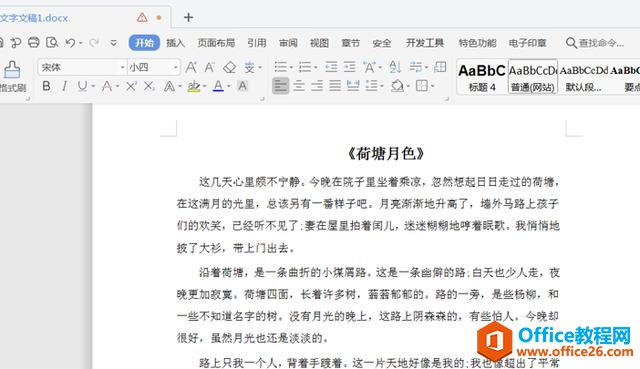
Task: Apply subscript X₂ formatting
Action: point(149,86)
